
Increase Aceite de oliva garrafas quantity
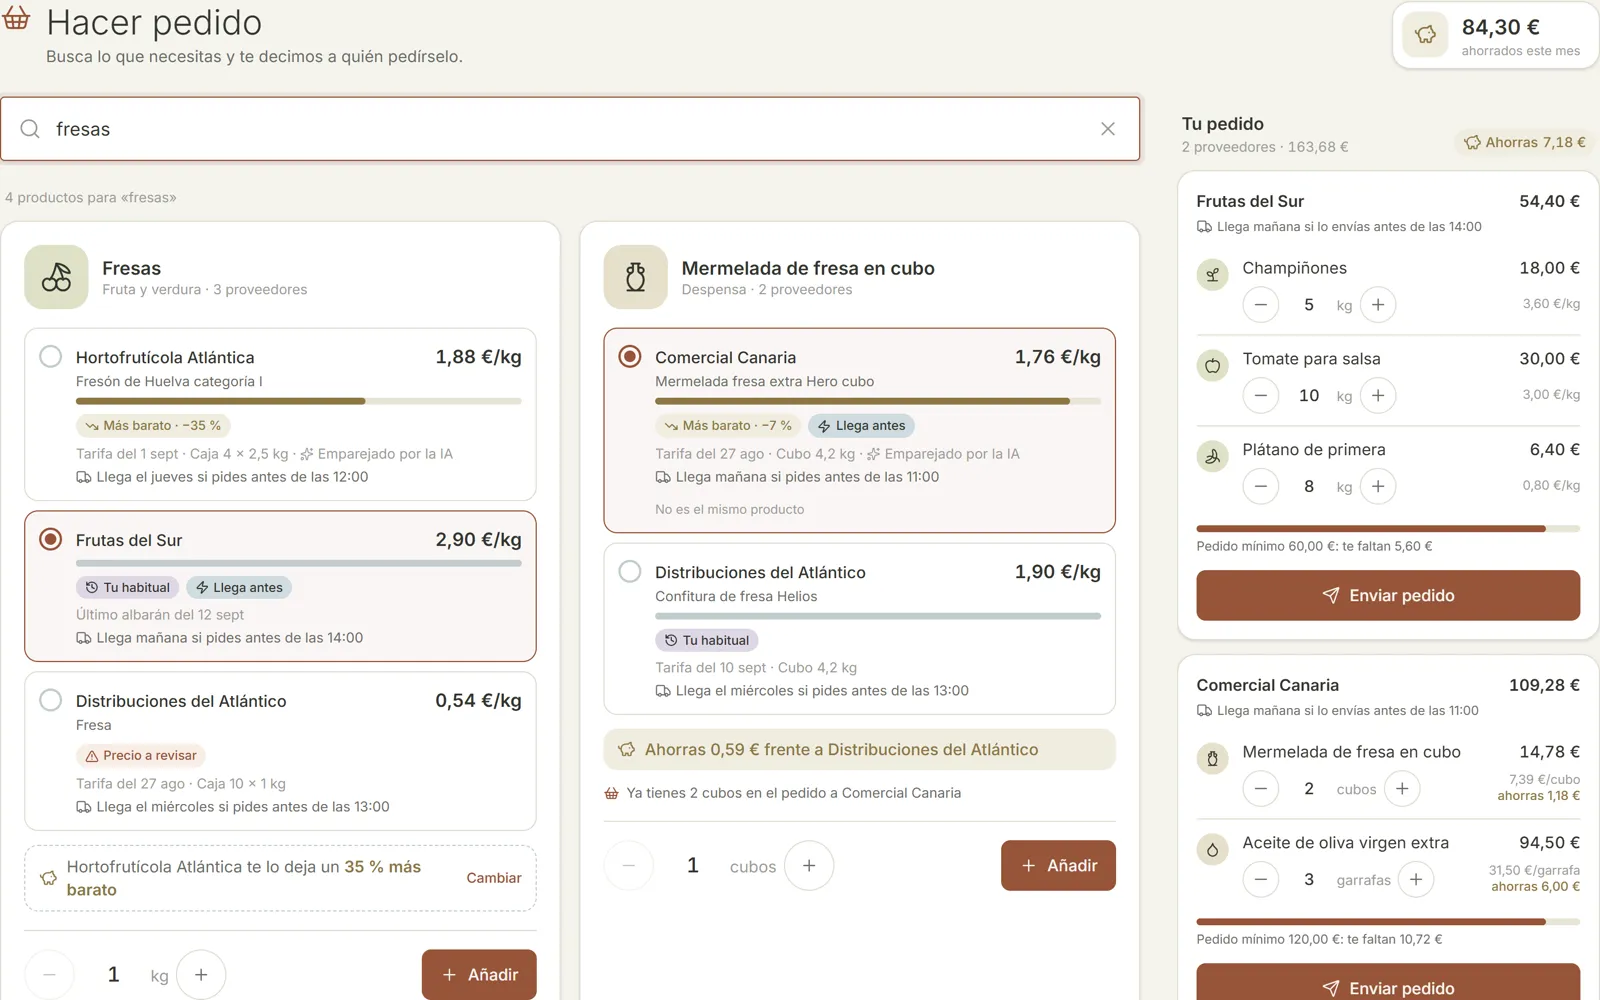click(1416, 880)
